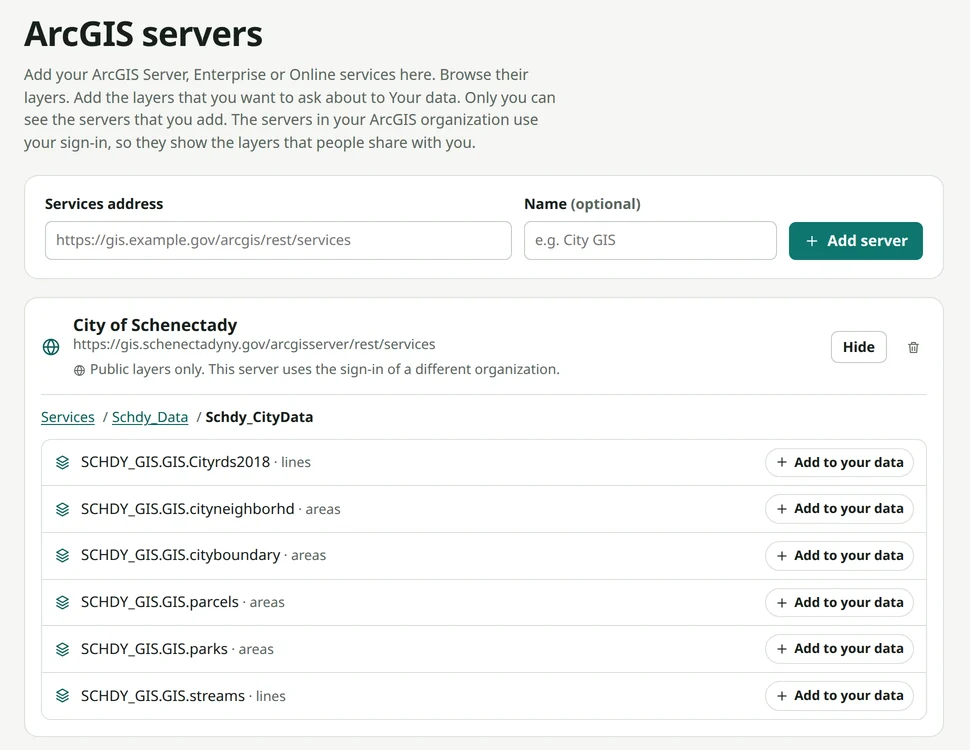
Task: Click the layer icon for SCHDY_GIS.GIS.Cityrds2018
Action: [x=62, y=462]
